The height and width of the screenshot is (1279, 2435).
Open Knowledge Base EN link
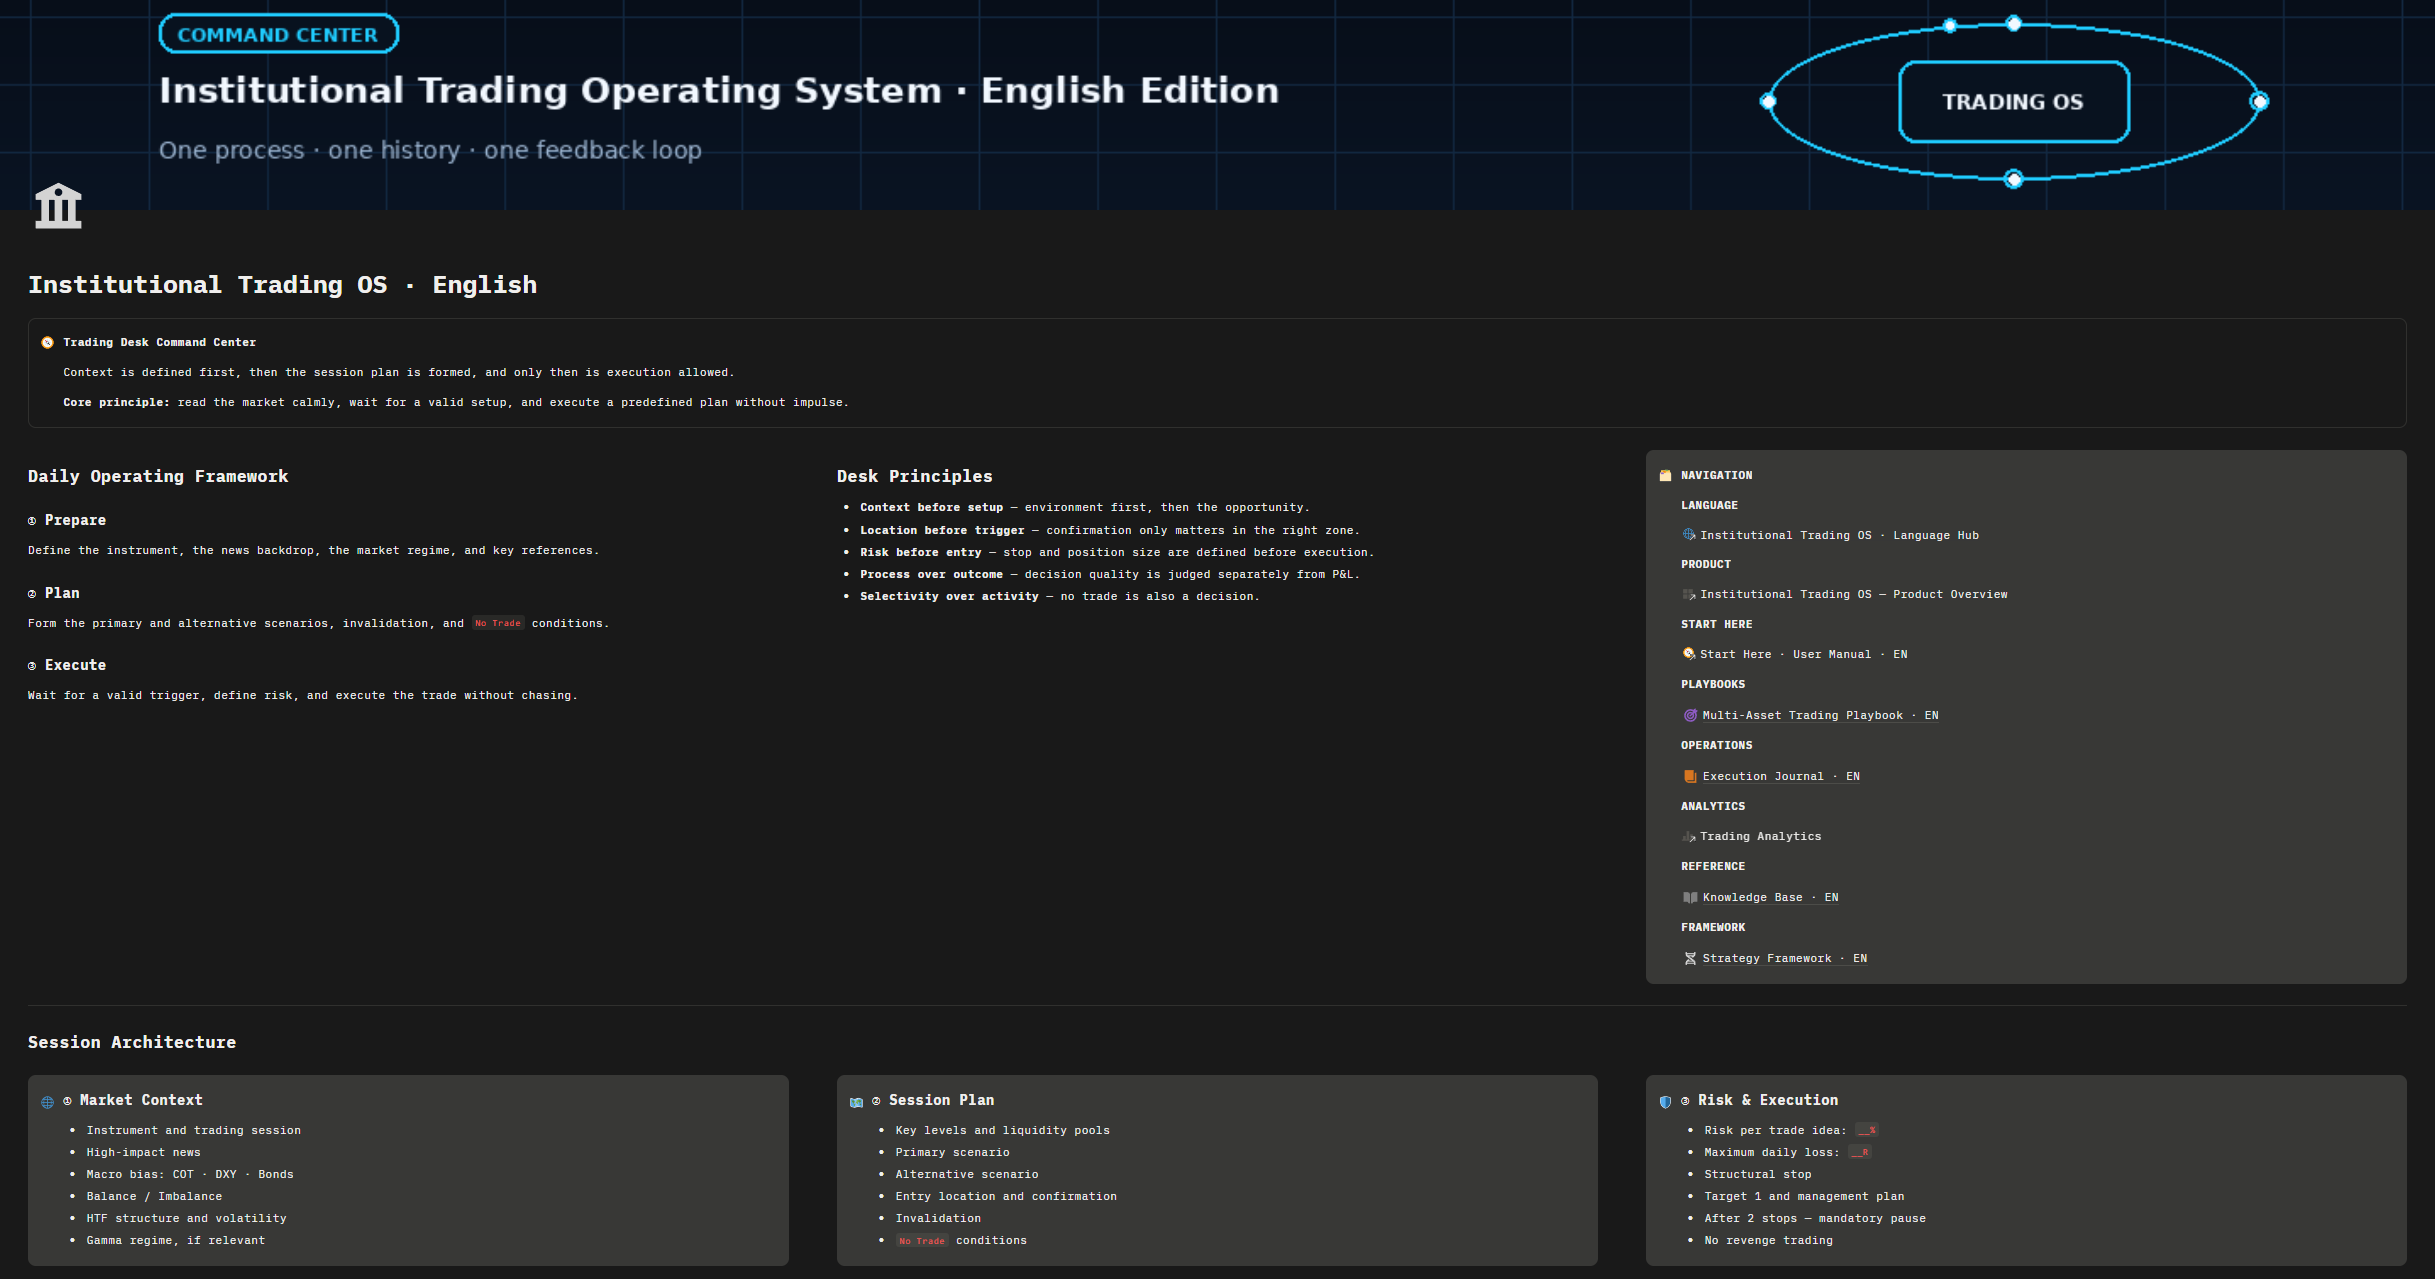point(1770,897)
